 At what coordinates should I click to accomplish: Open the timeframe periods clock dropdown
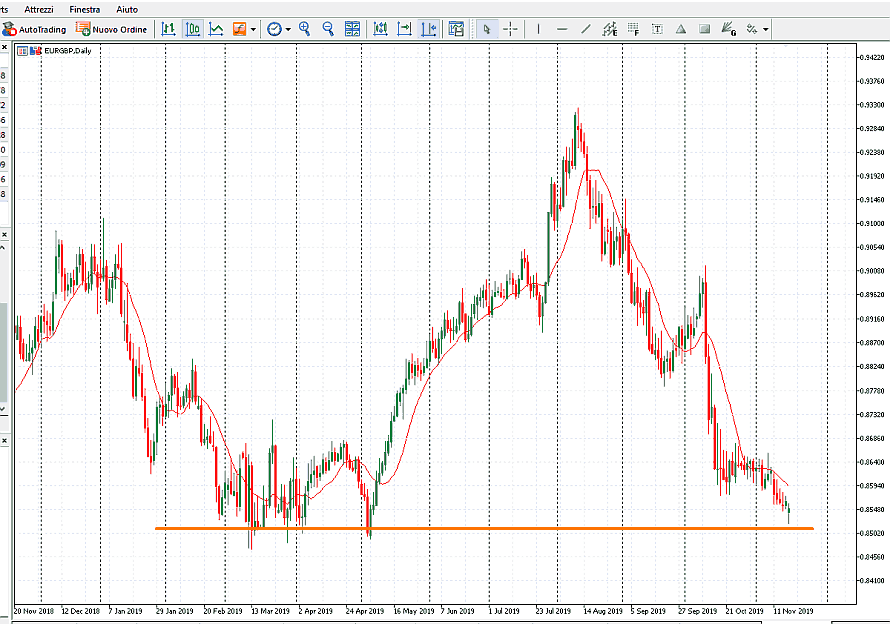point(279,29)
